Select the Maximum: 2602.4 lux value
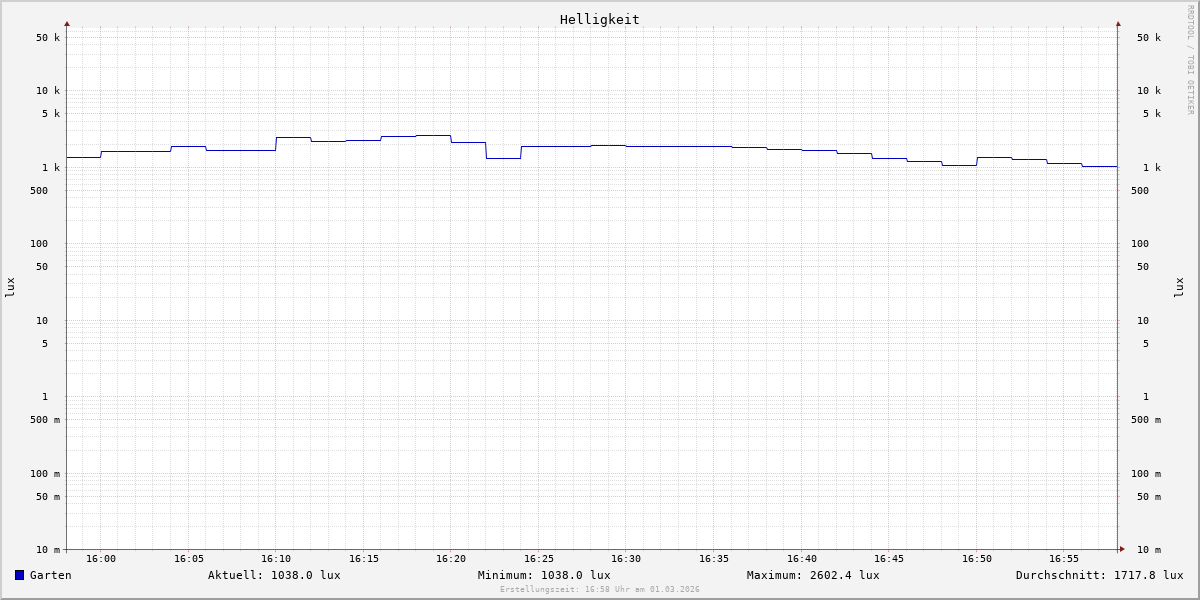Screen dimensions: 1200x600 pos(813,575)
